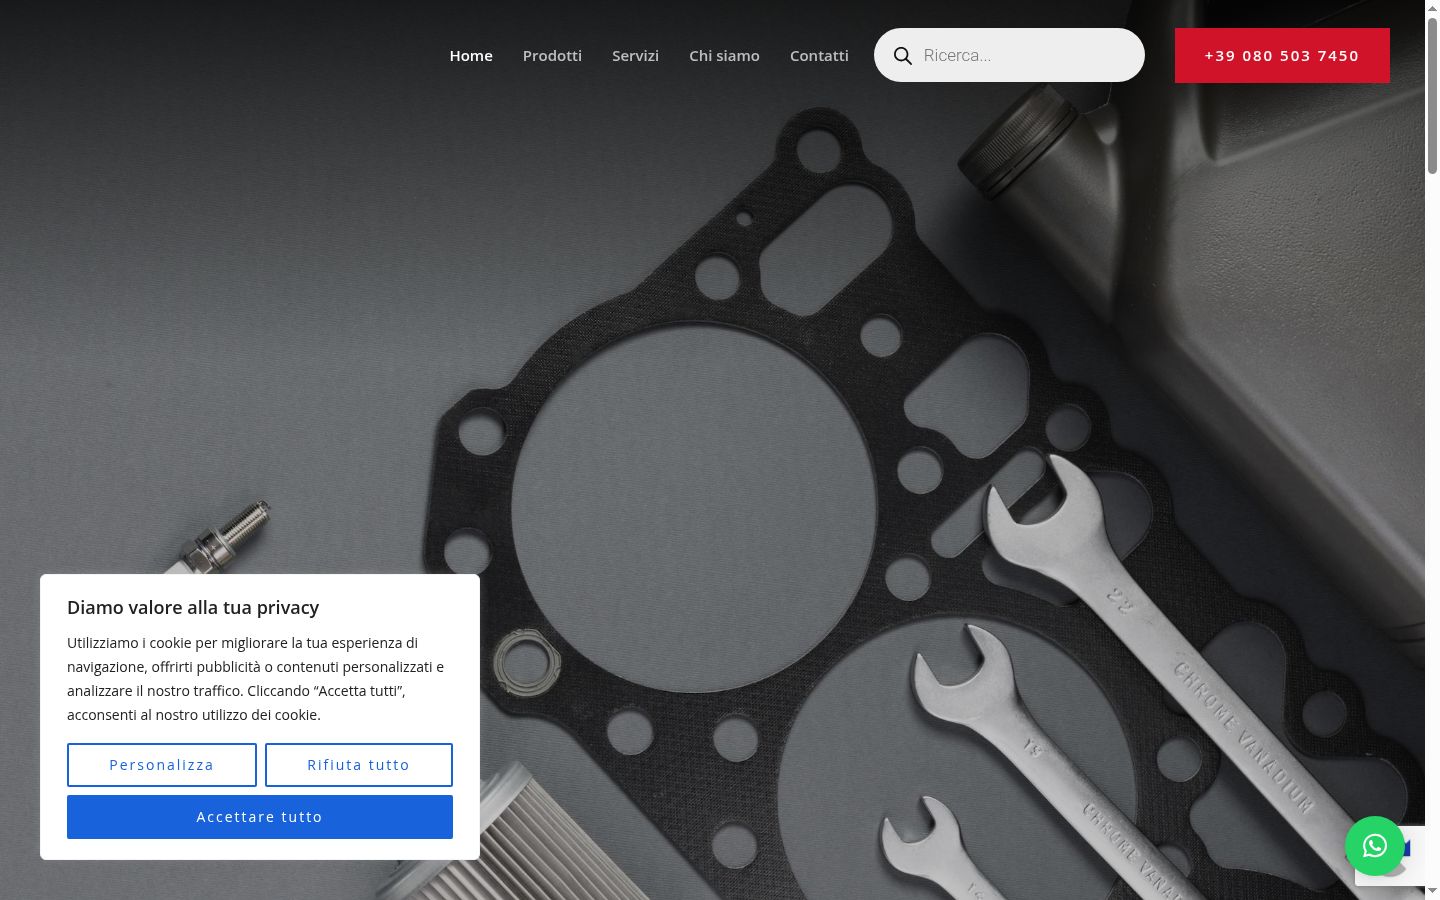Open the Servizi page

[635, 56]
